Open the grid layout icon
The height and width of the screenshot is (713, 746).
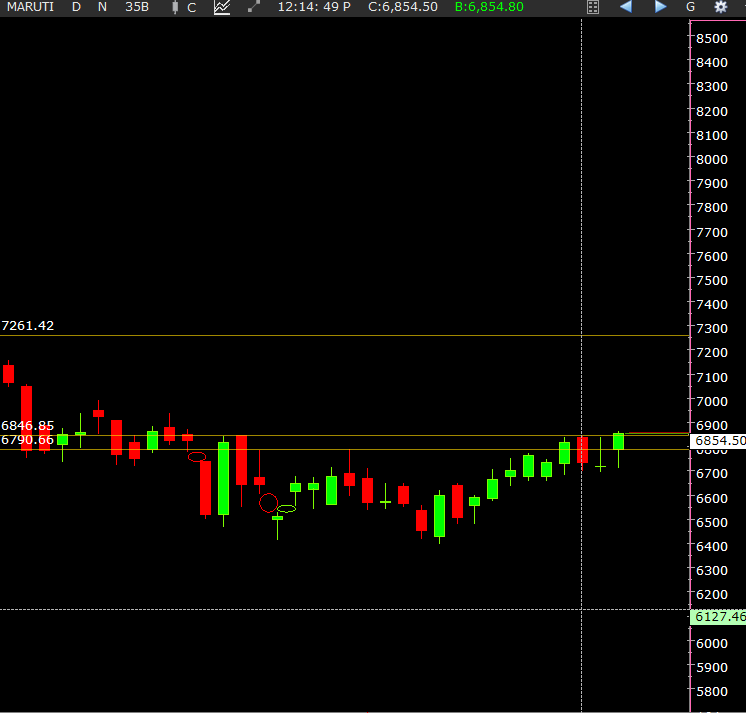click(x=593, y=7)
